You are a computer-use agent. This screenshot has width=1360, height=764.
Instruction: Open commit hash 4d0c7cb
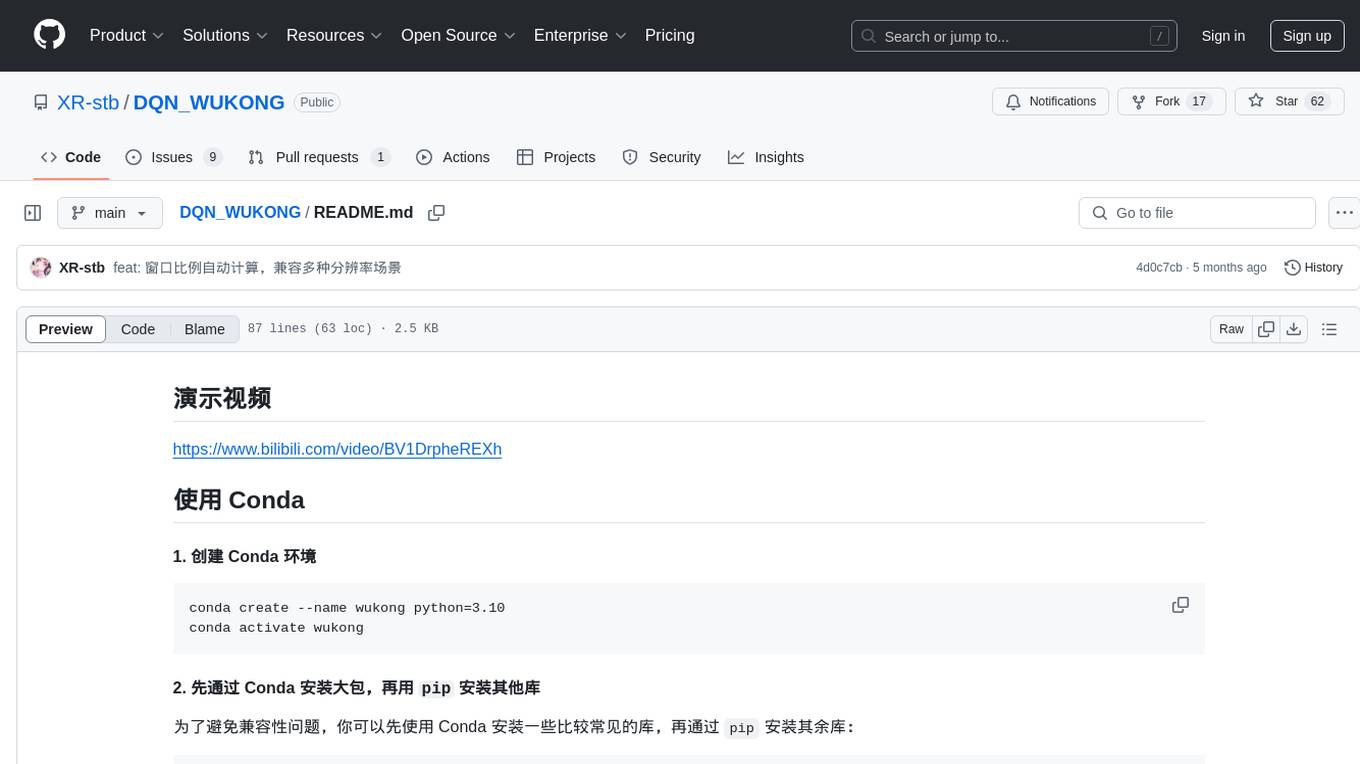(1159, 267)
